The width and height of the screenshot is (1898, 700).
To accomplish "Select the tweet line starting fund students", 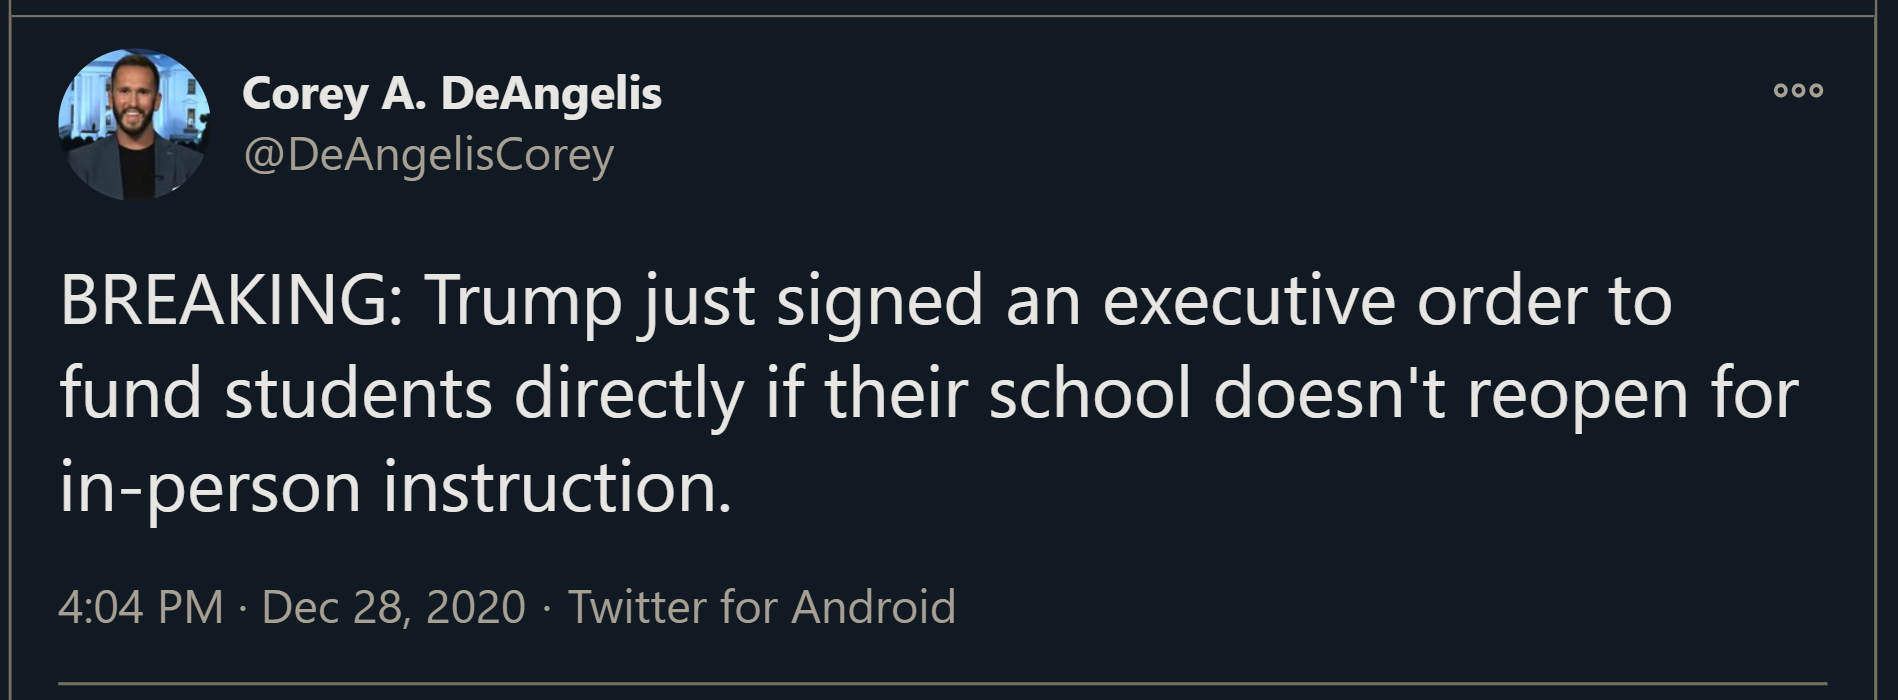I will pos(929,394).
